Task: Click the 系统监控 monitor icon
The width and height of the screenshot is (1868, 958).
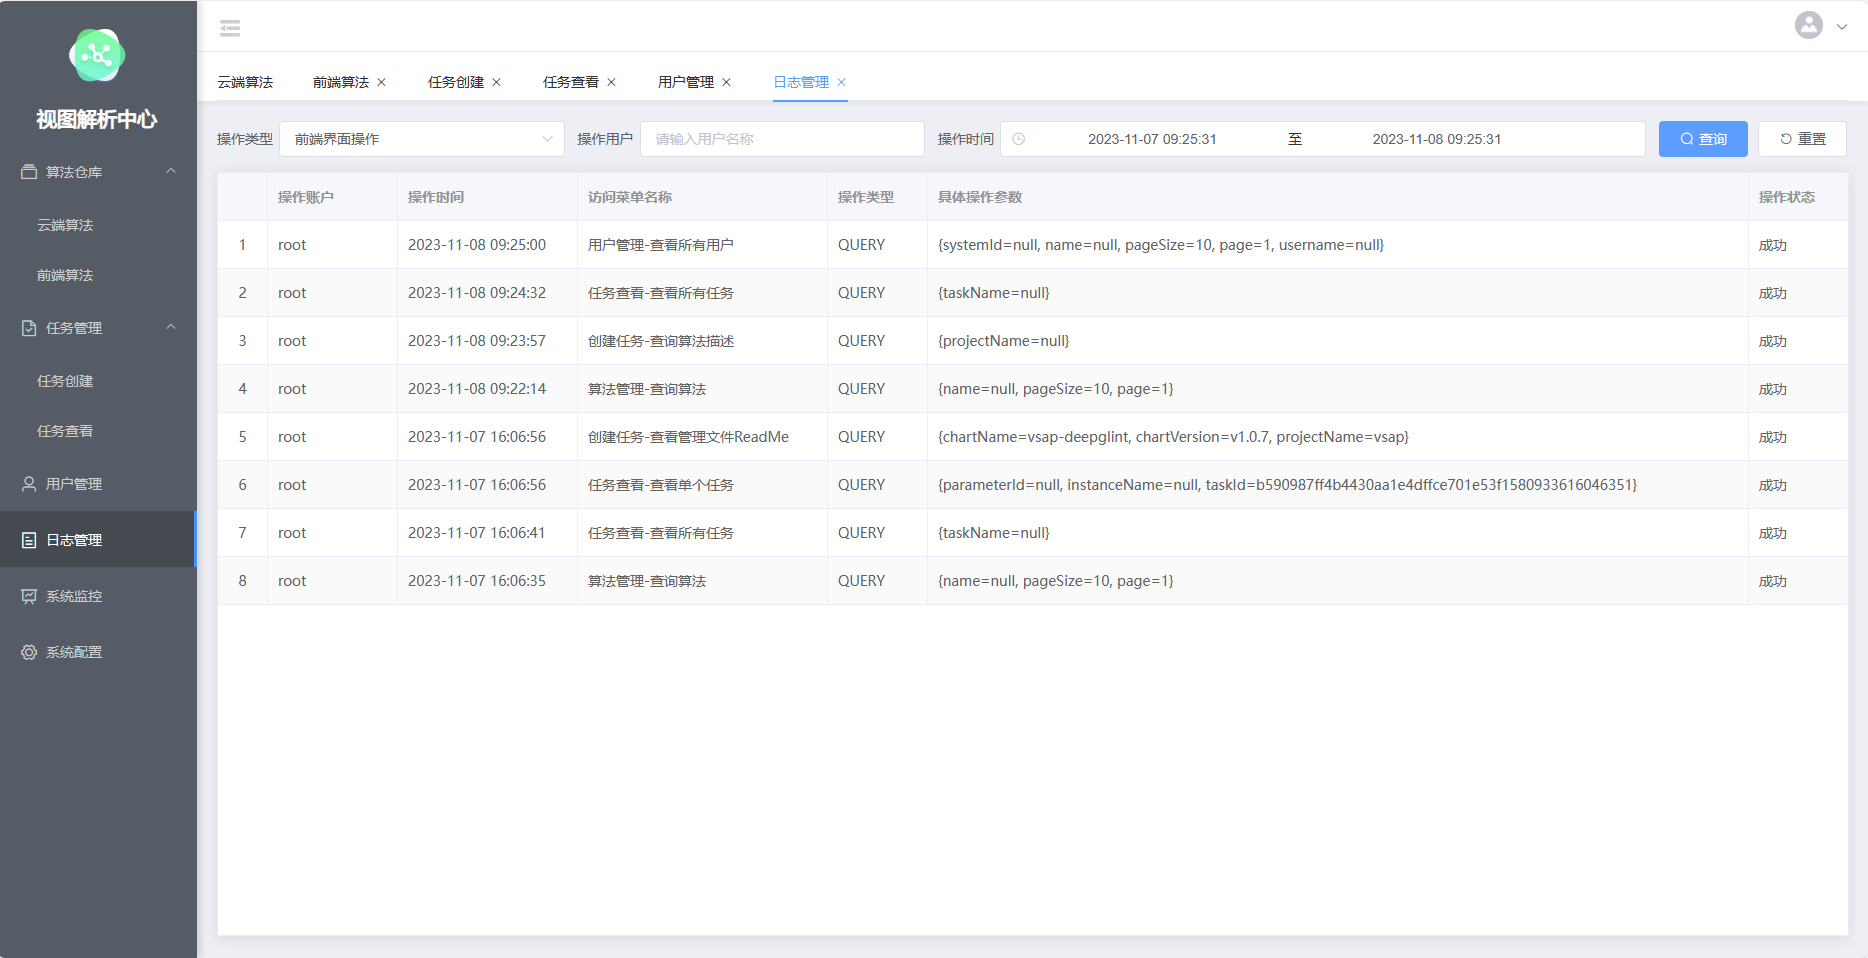Action: 29,596
